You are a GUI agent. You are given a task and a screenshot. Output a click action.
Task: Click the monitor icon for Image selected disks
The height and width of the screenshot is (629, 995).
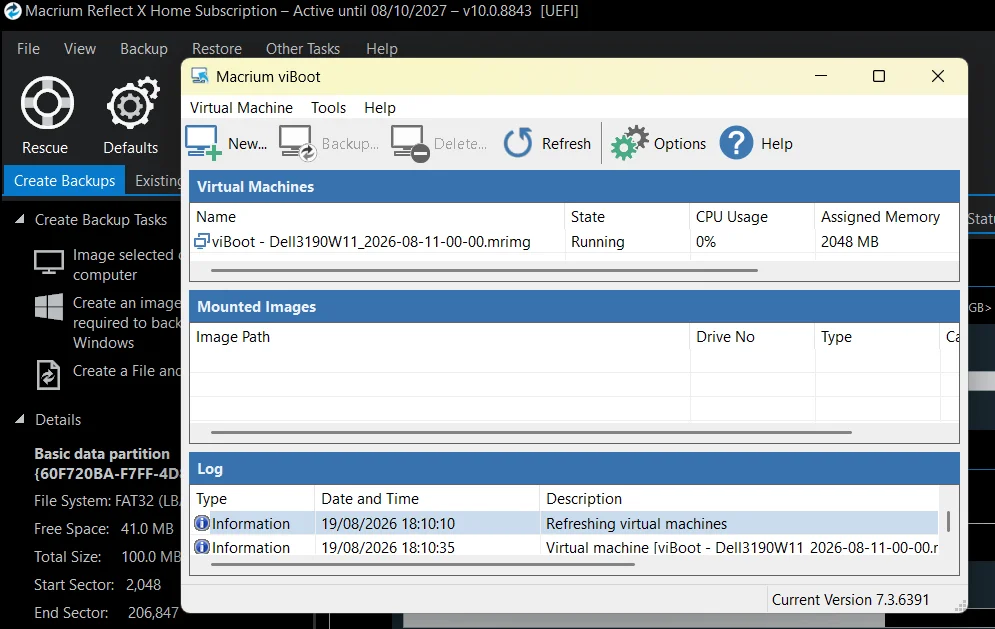(x=49, y=262)
